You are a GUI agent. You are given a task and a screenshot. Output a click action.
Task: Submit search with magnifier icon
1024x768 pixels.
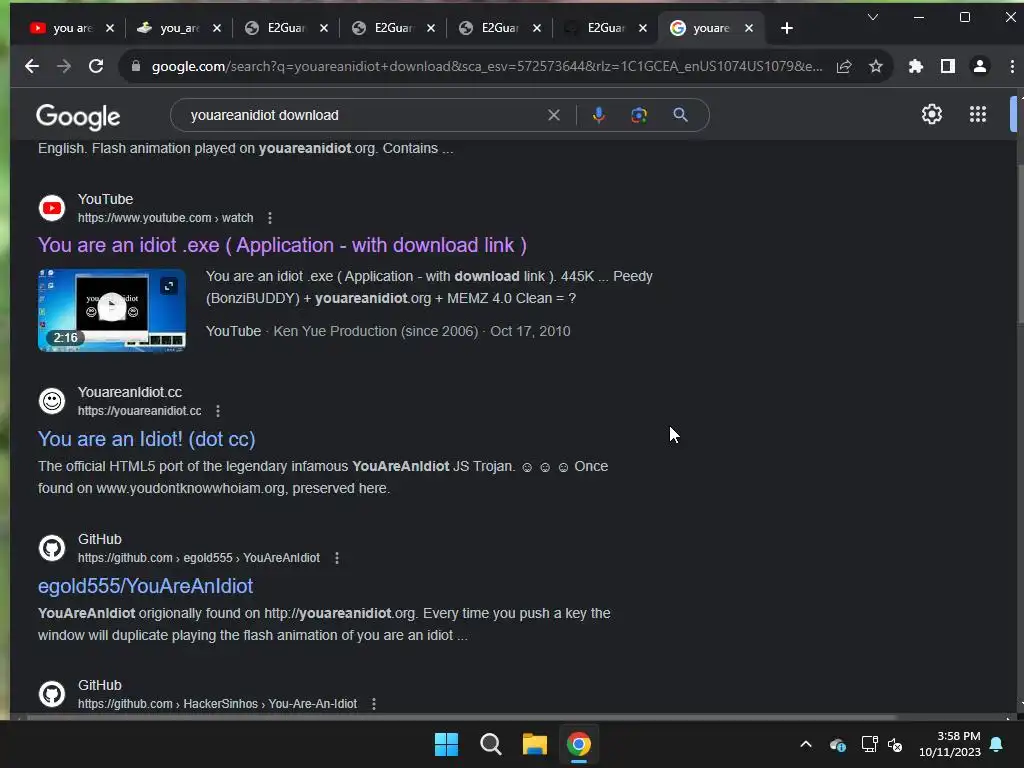[680, 115]
